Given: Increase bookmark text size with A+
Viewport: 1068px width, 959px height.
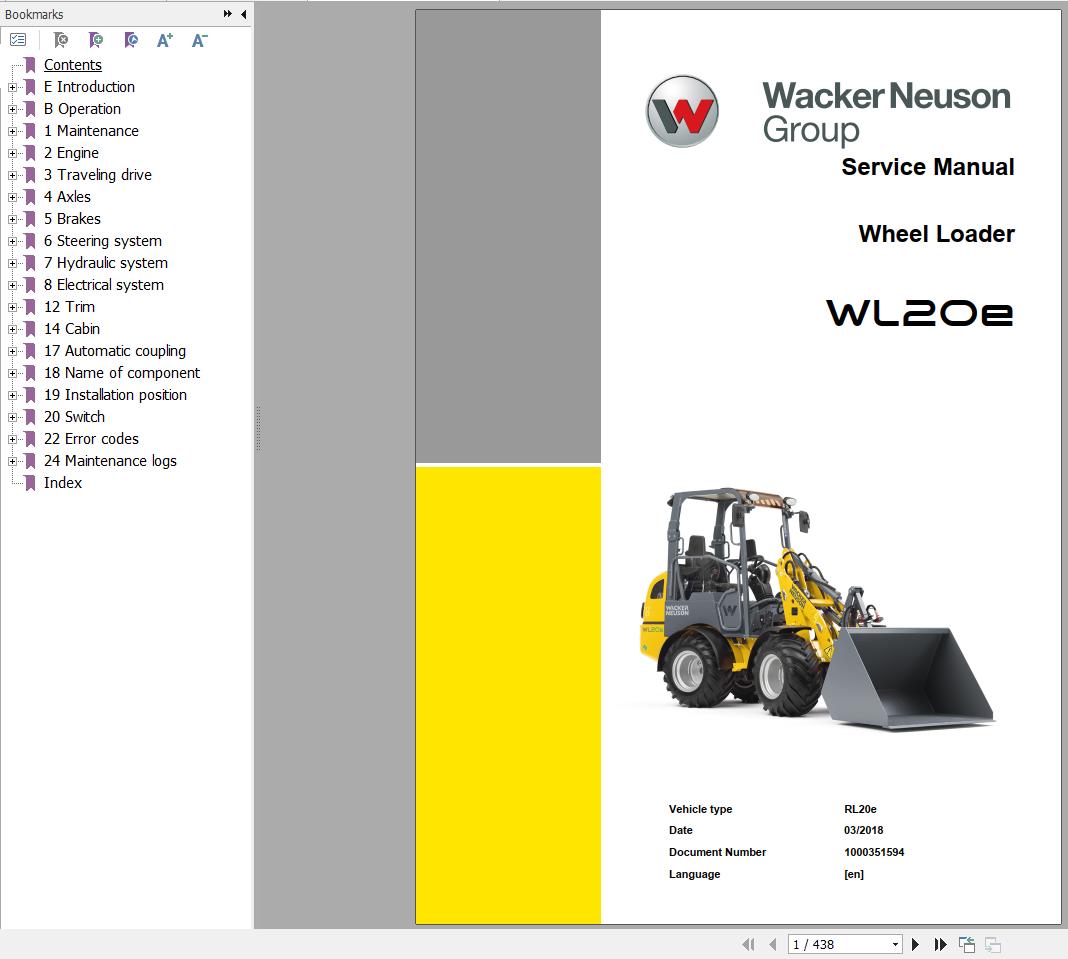Looking at the screenshot, I should tap(165, 40).
